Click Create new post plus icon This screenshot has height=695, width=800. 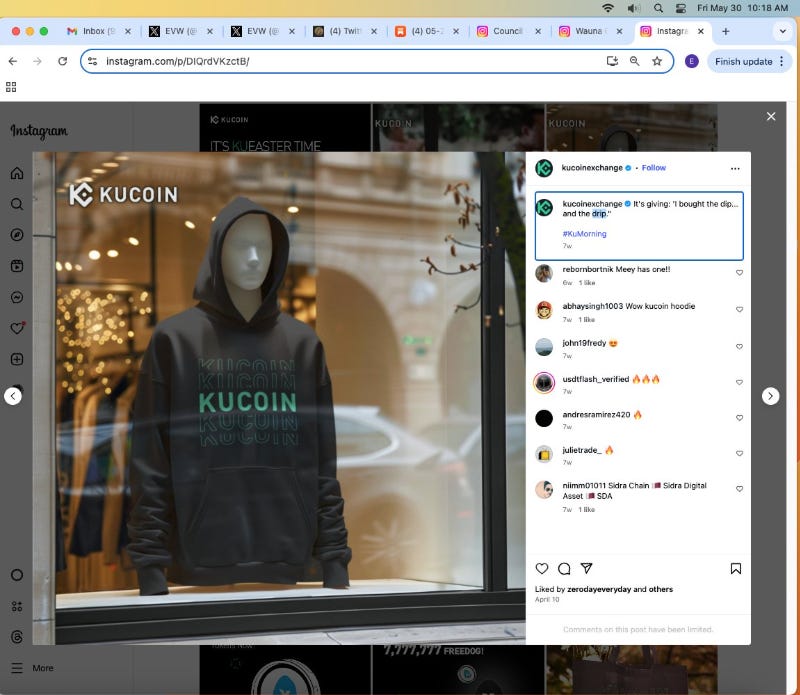[x=17, y=359]
